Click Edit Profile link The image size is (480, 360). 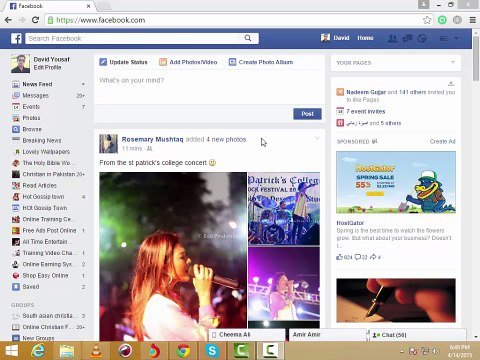47,67
